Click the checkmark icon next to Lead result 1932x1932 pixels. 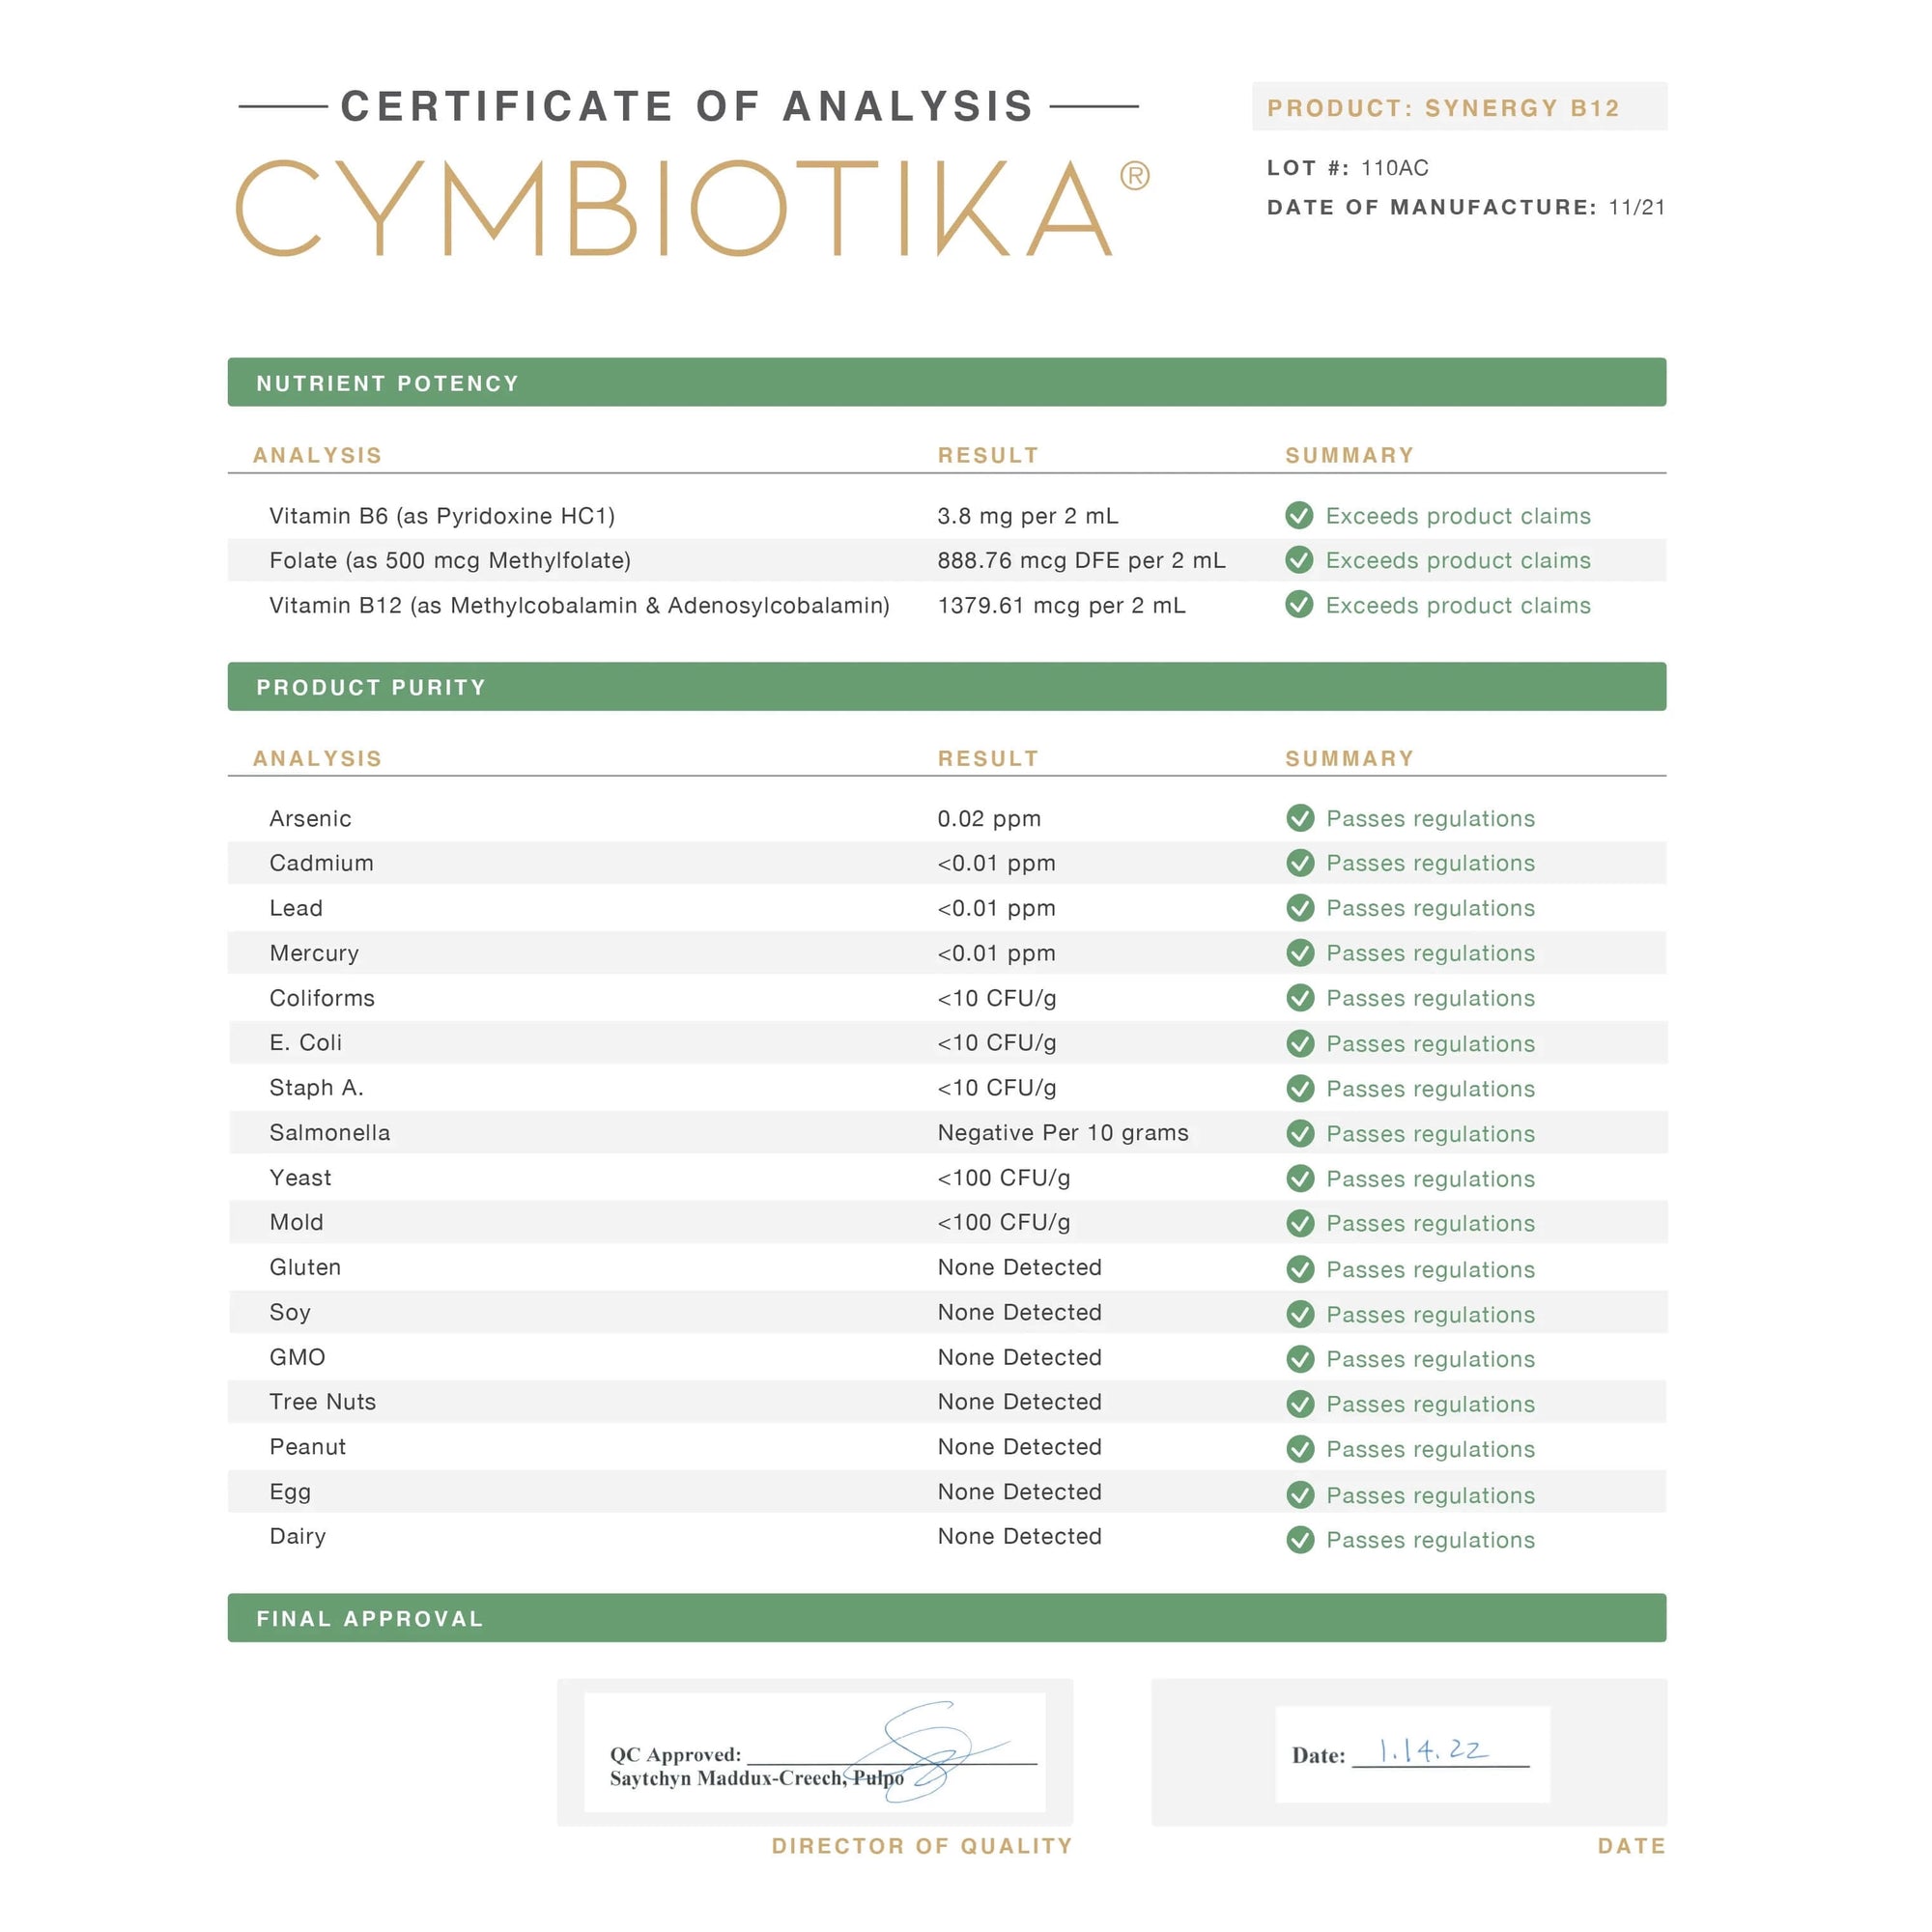pos(1300,908)
